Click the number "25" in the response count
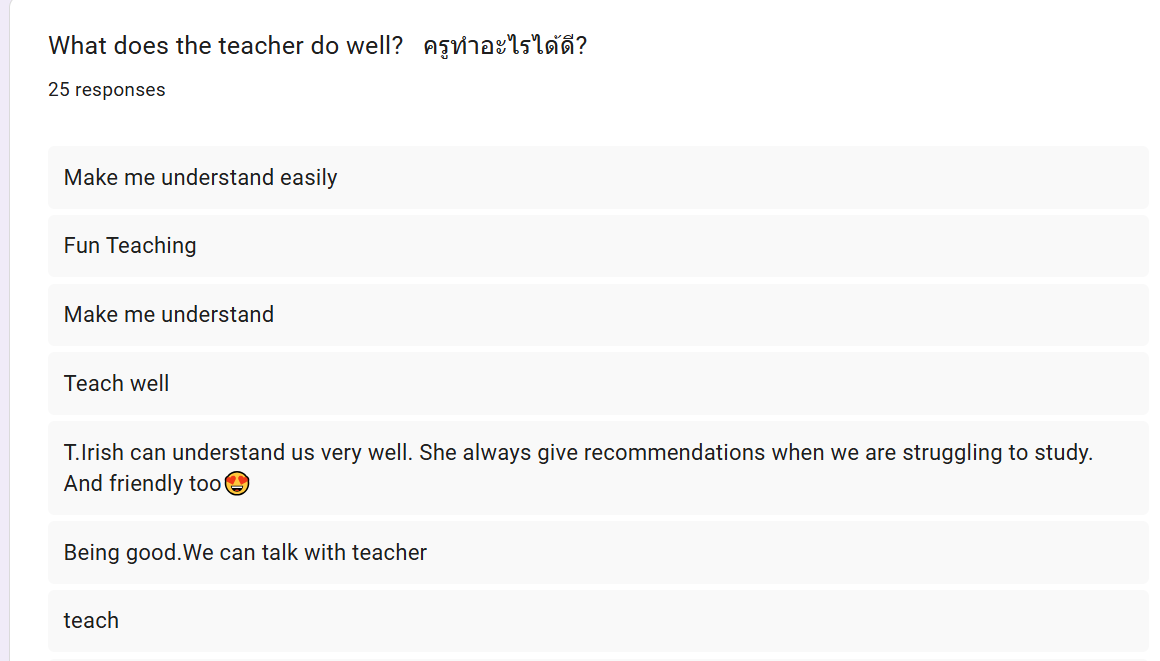Viewport: 1160px width, 661px height. pos(59,90)
